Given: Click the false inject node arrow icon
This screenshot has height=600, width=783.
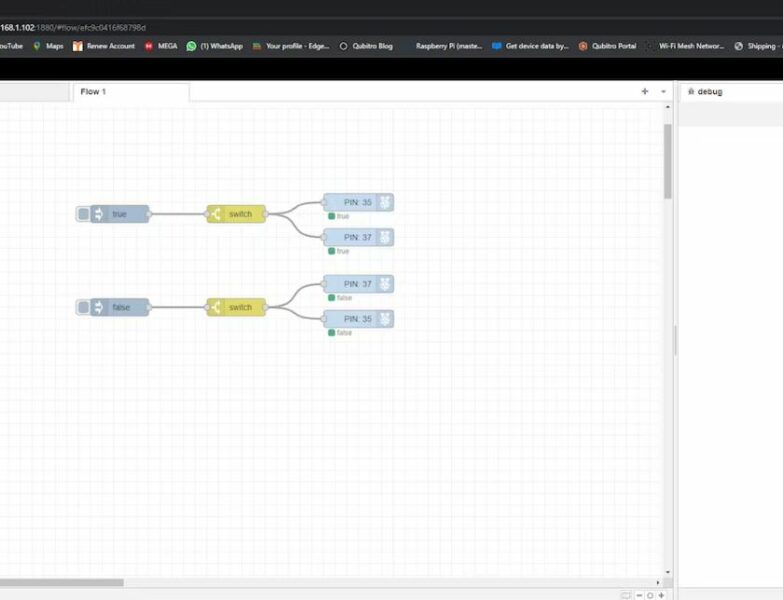Looking at the screenshot, I should [x=99, y=307].
